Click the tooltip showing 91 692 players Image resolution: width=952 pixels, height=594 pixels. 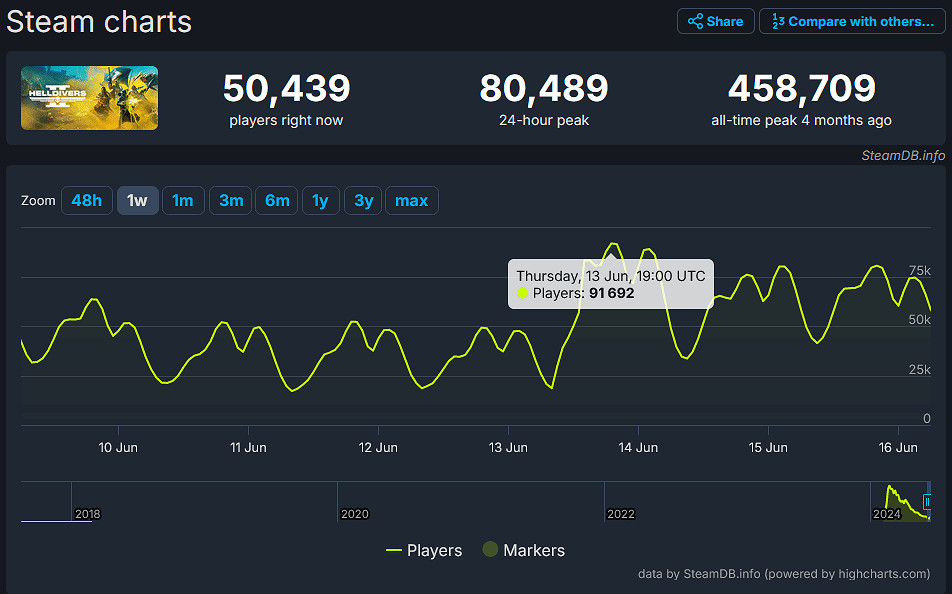pyautogui.click(x=610, y=283)
